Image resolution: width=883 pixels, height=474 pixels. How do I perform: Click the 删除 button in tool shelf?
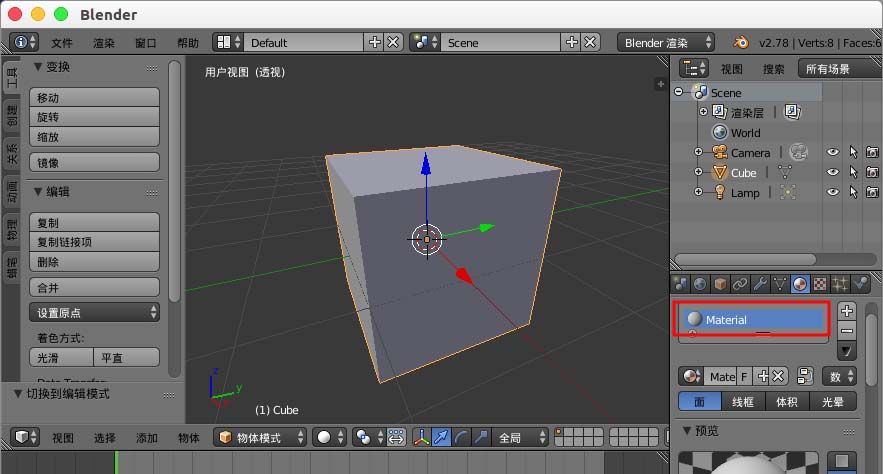click(x=95, y=262)
